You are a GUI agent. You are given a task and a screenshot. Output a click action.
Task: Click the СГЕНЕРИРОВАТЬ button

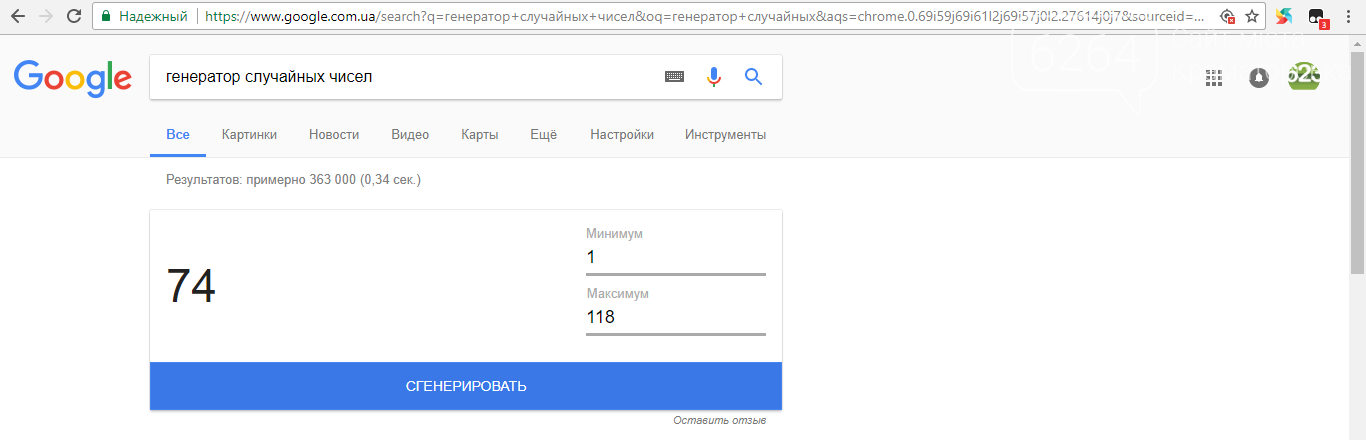click(466, 386)
